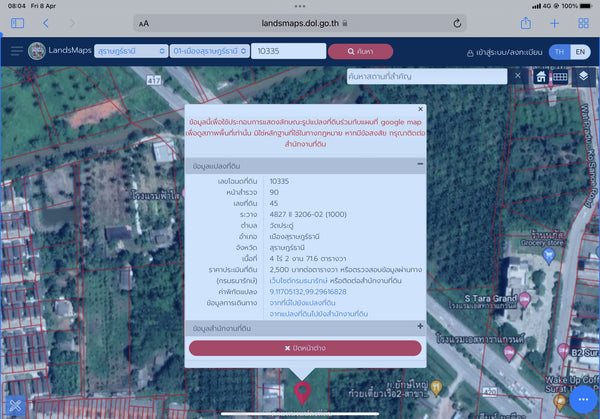This screenshot has width=600, height=419.
Task: Click the measurement ruler icon
Action: tap(560, 77)
